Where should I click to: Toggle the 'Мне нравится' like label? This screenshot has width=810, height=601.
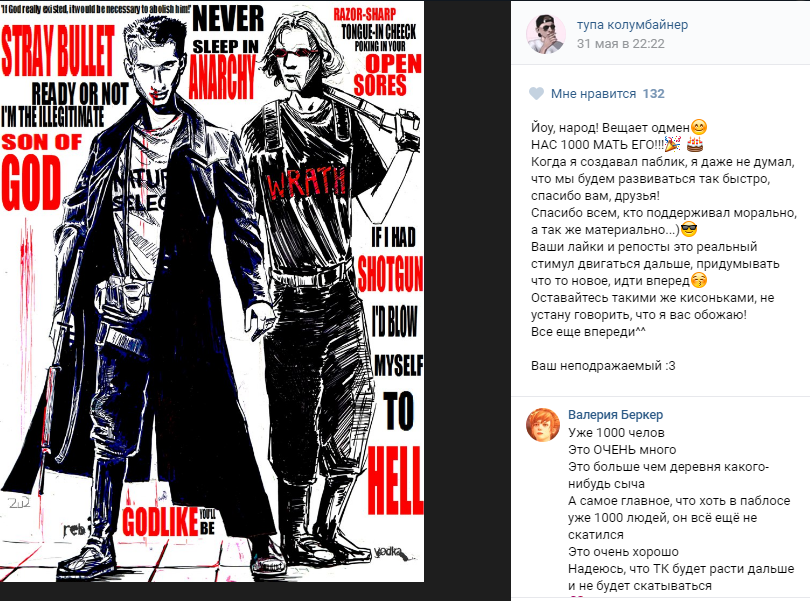(x=593, y=94)
